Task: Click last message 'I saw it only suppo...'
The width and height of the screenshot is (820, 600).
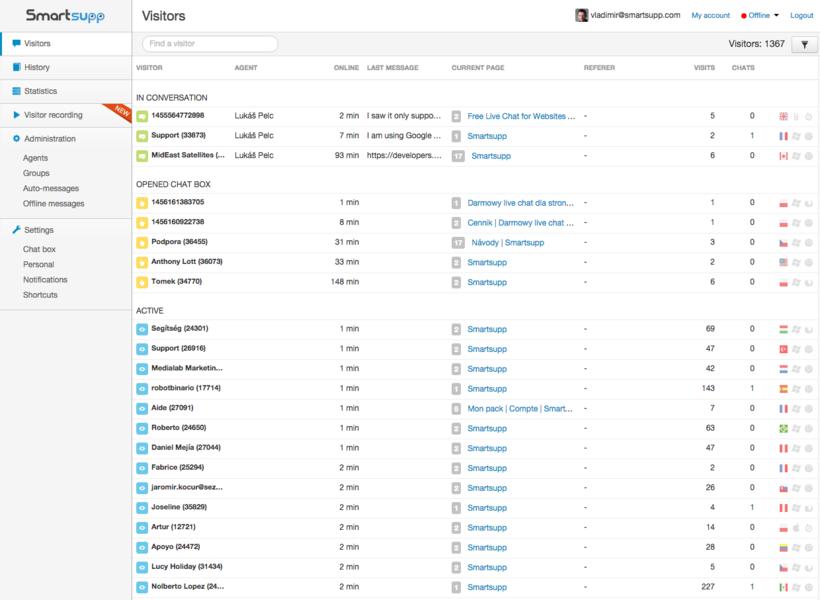Action: click(x=404, y=116)
